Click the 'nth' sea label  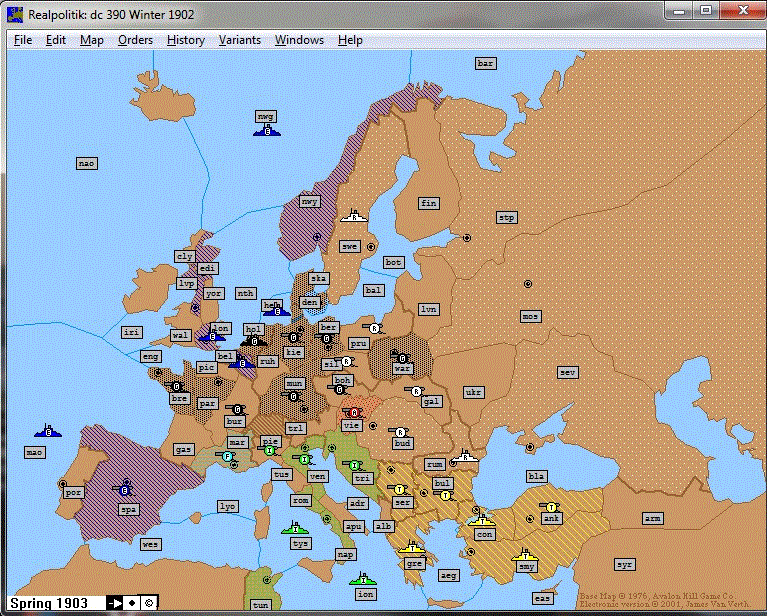pyautogui.click(x=246, y=293)
